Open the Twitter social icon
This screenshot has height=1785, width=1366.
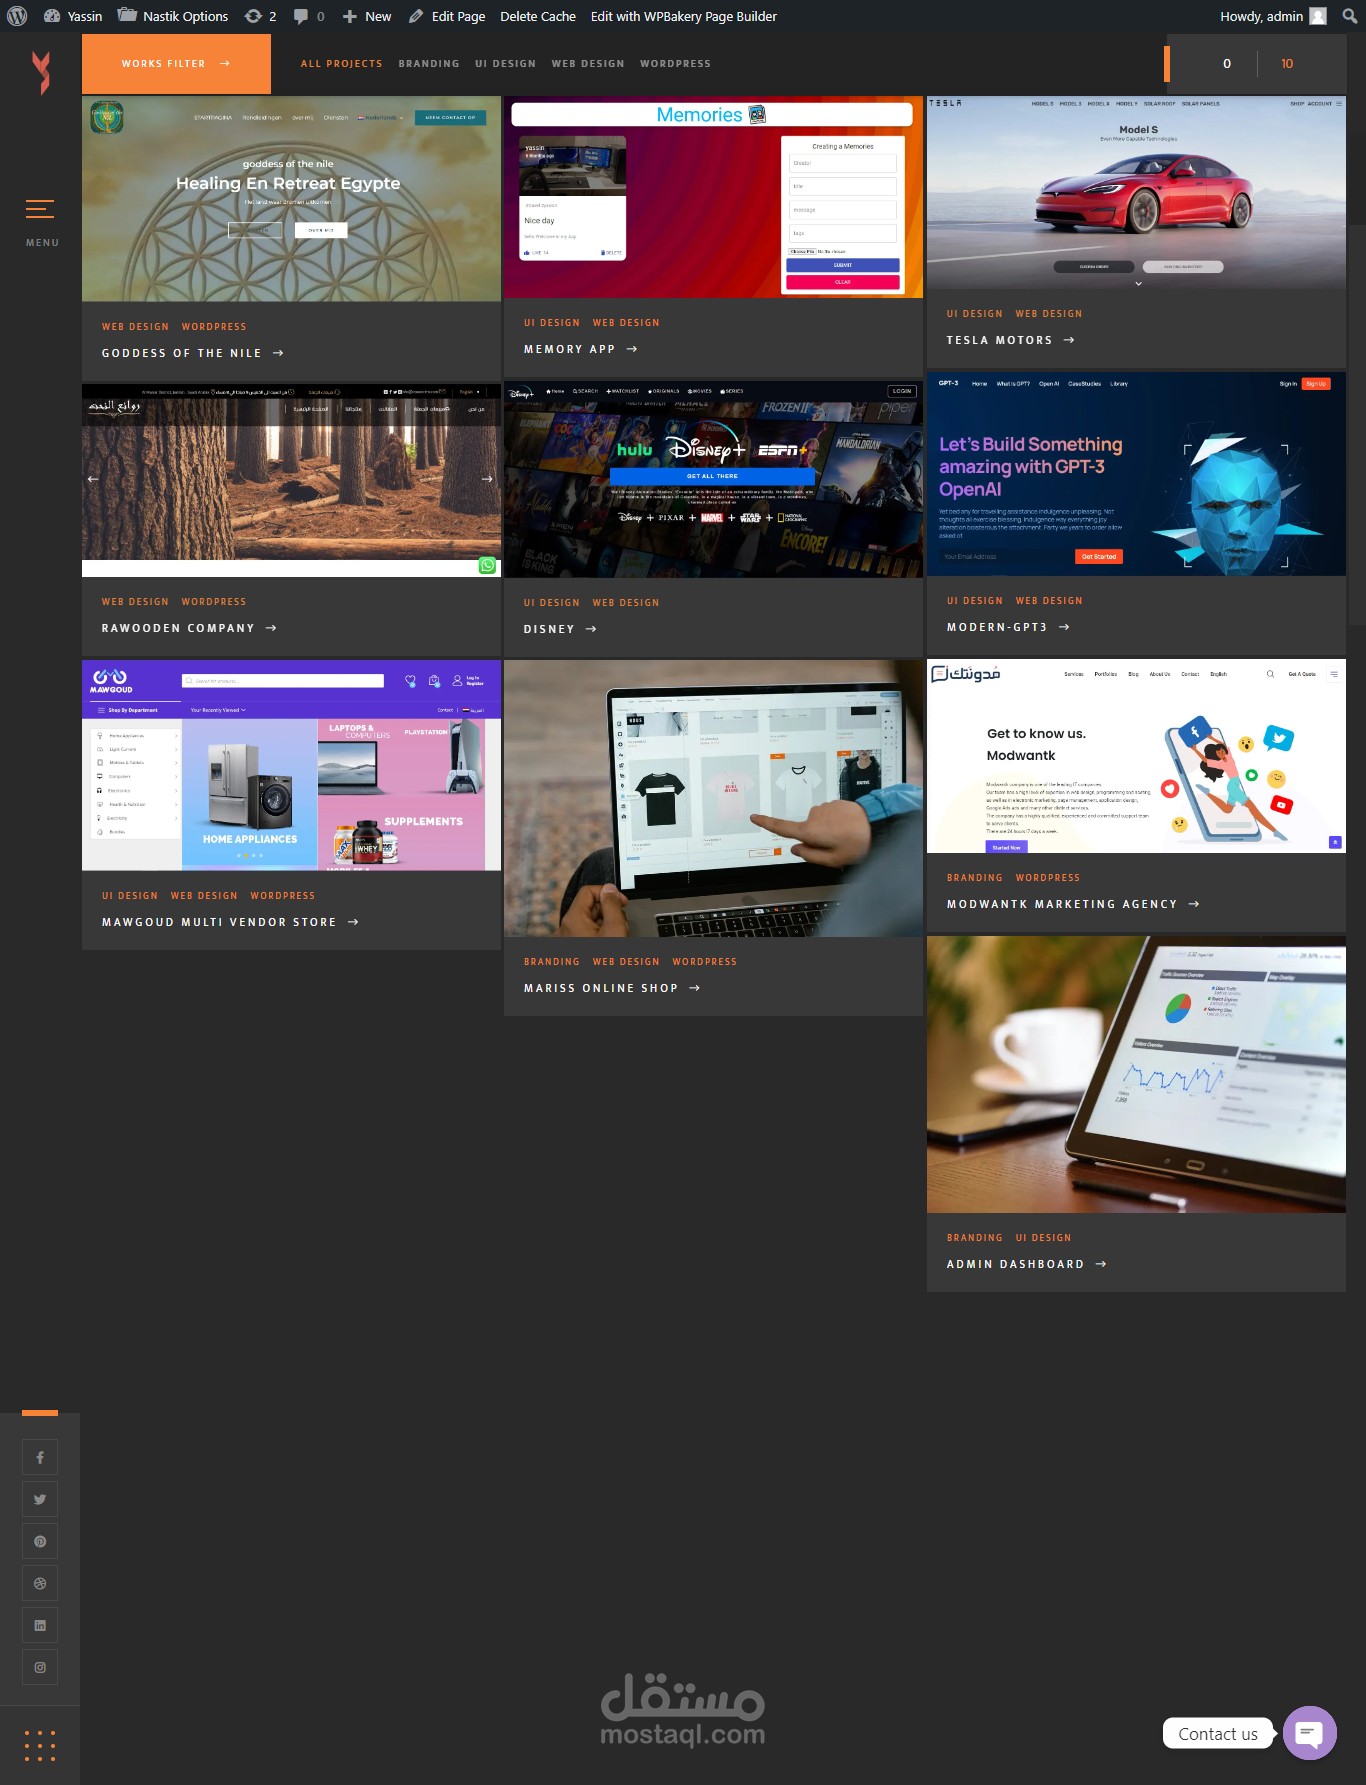tap(40, 1499)
